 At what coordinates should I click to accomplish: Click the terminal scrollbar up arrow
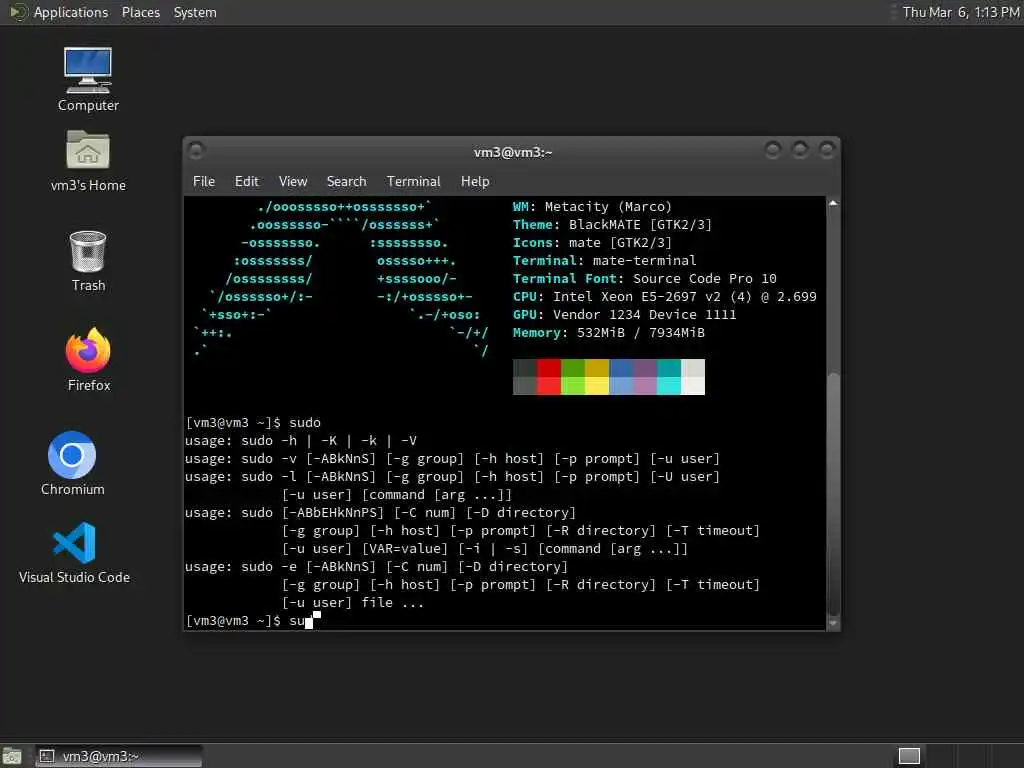tap(833, 203)
